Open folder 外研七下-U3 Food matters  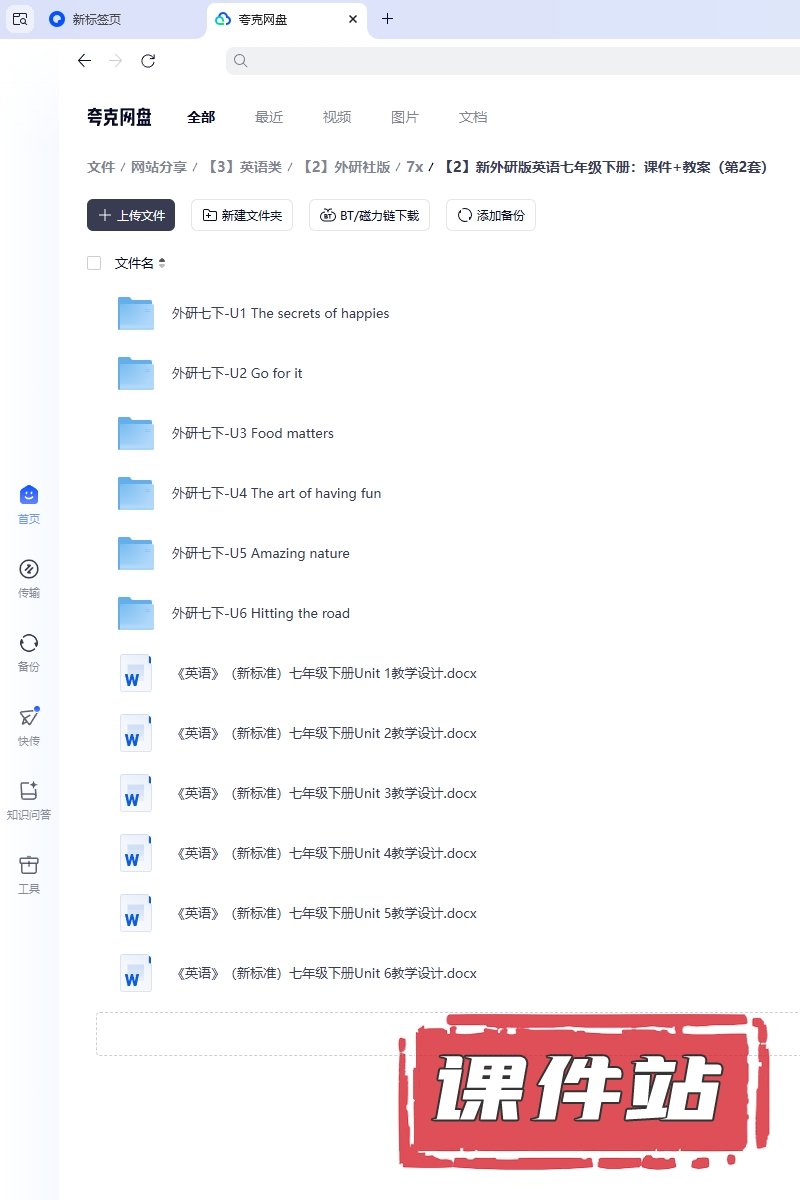coord(252,433)
